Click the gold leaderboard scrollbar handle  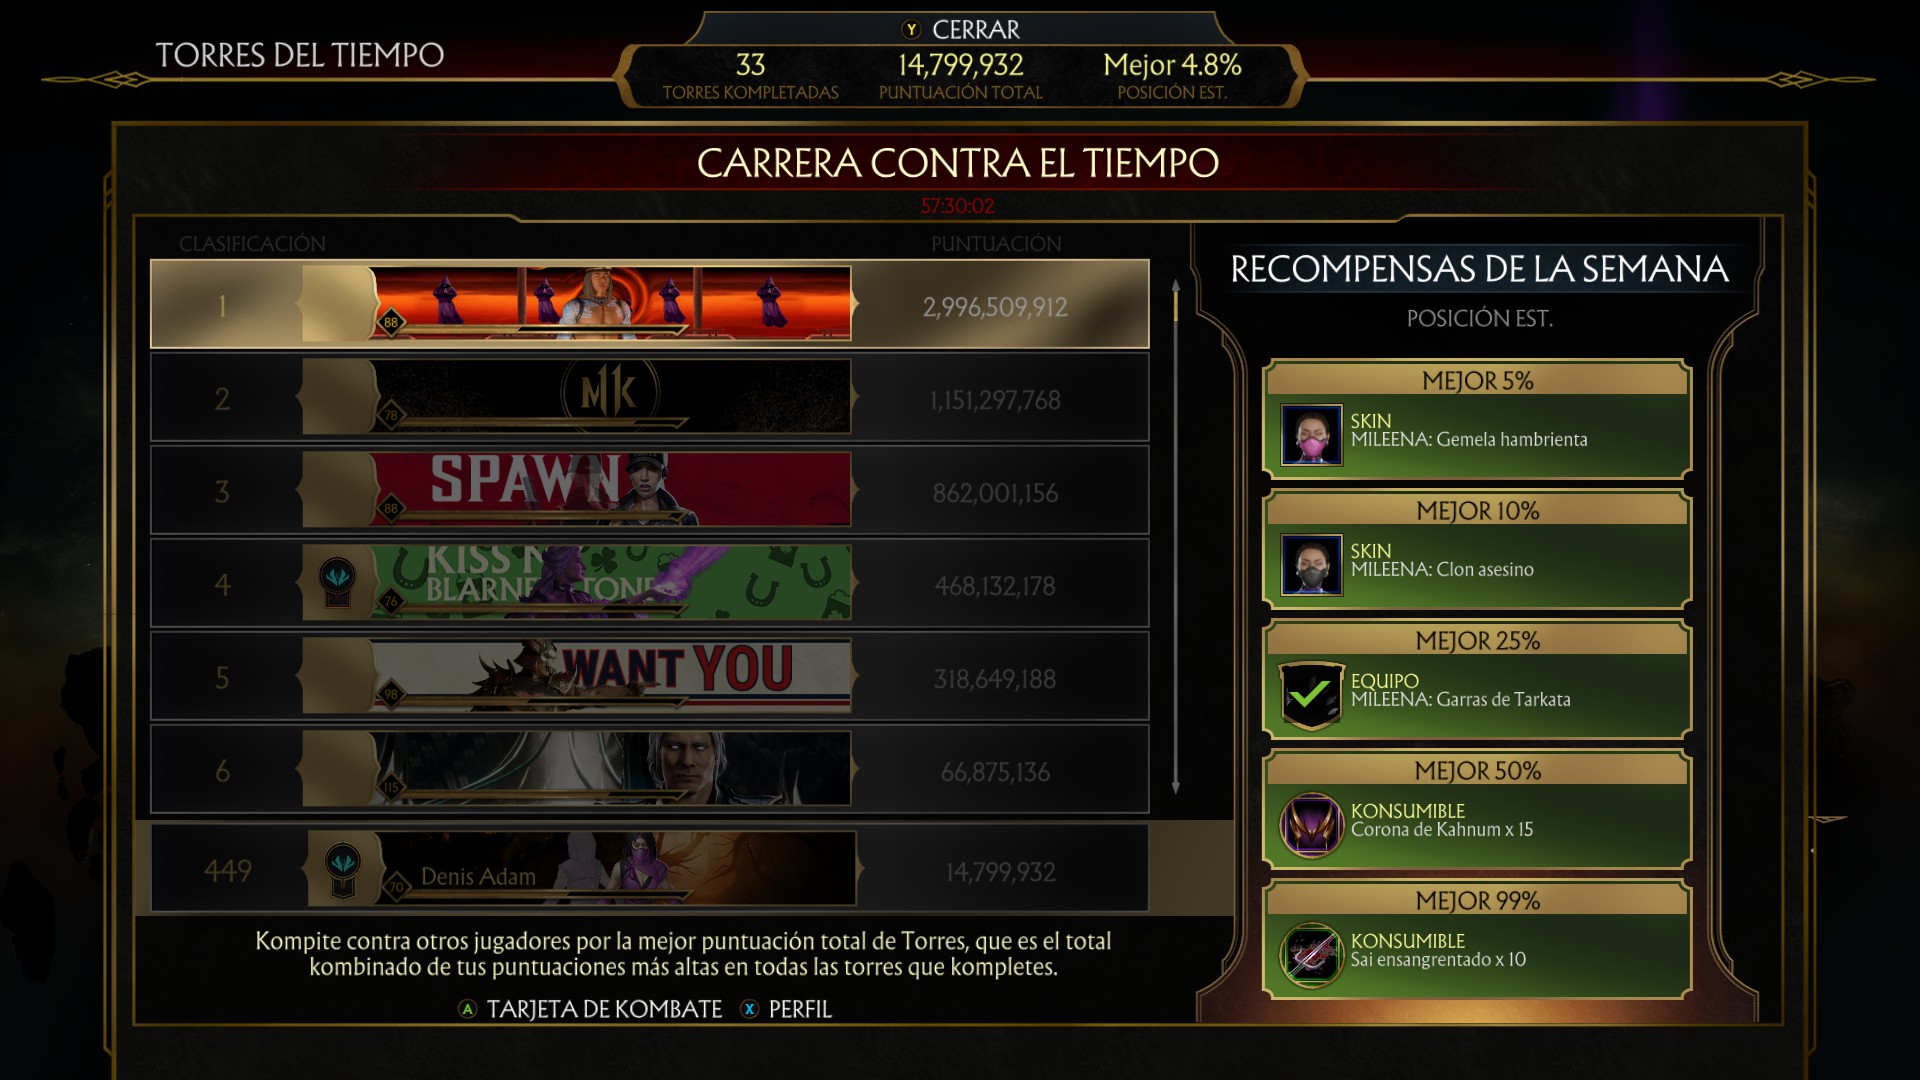(1176, 307)
